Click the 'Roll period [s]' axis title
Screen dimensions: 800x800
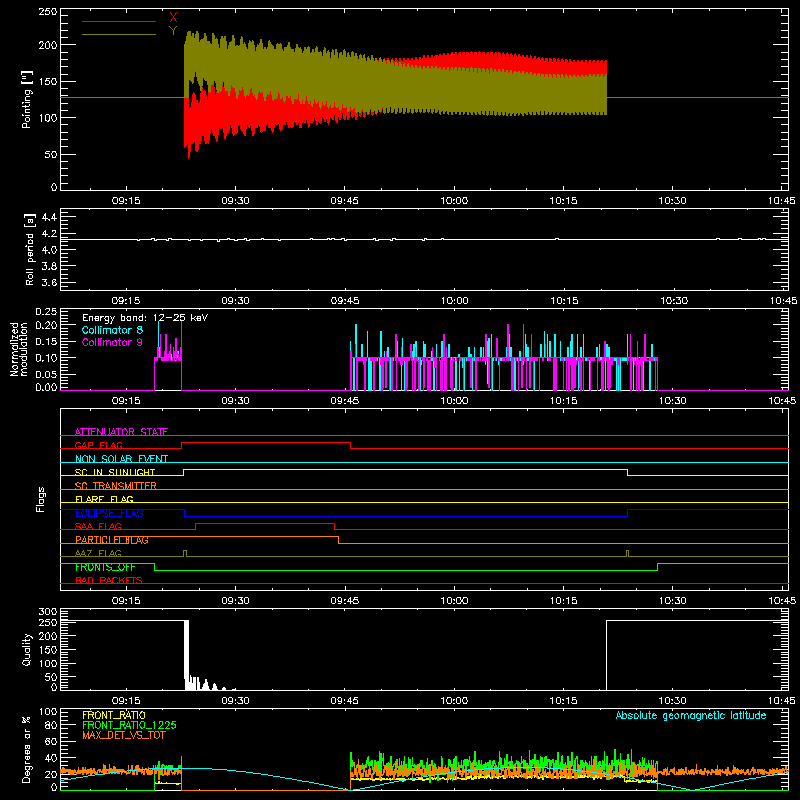[30, 249]
